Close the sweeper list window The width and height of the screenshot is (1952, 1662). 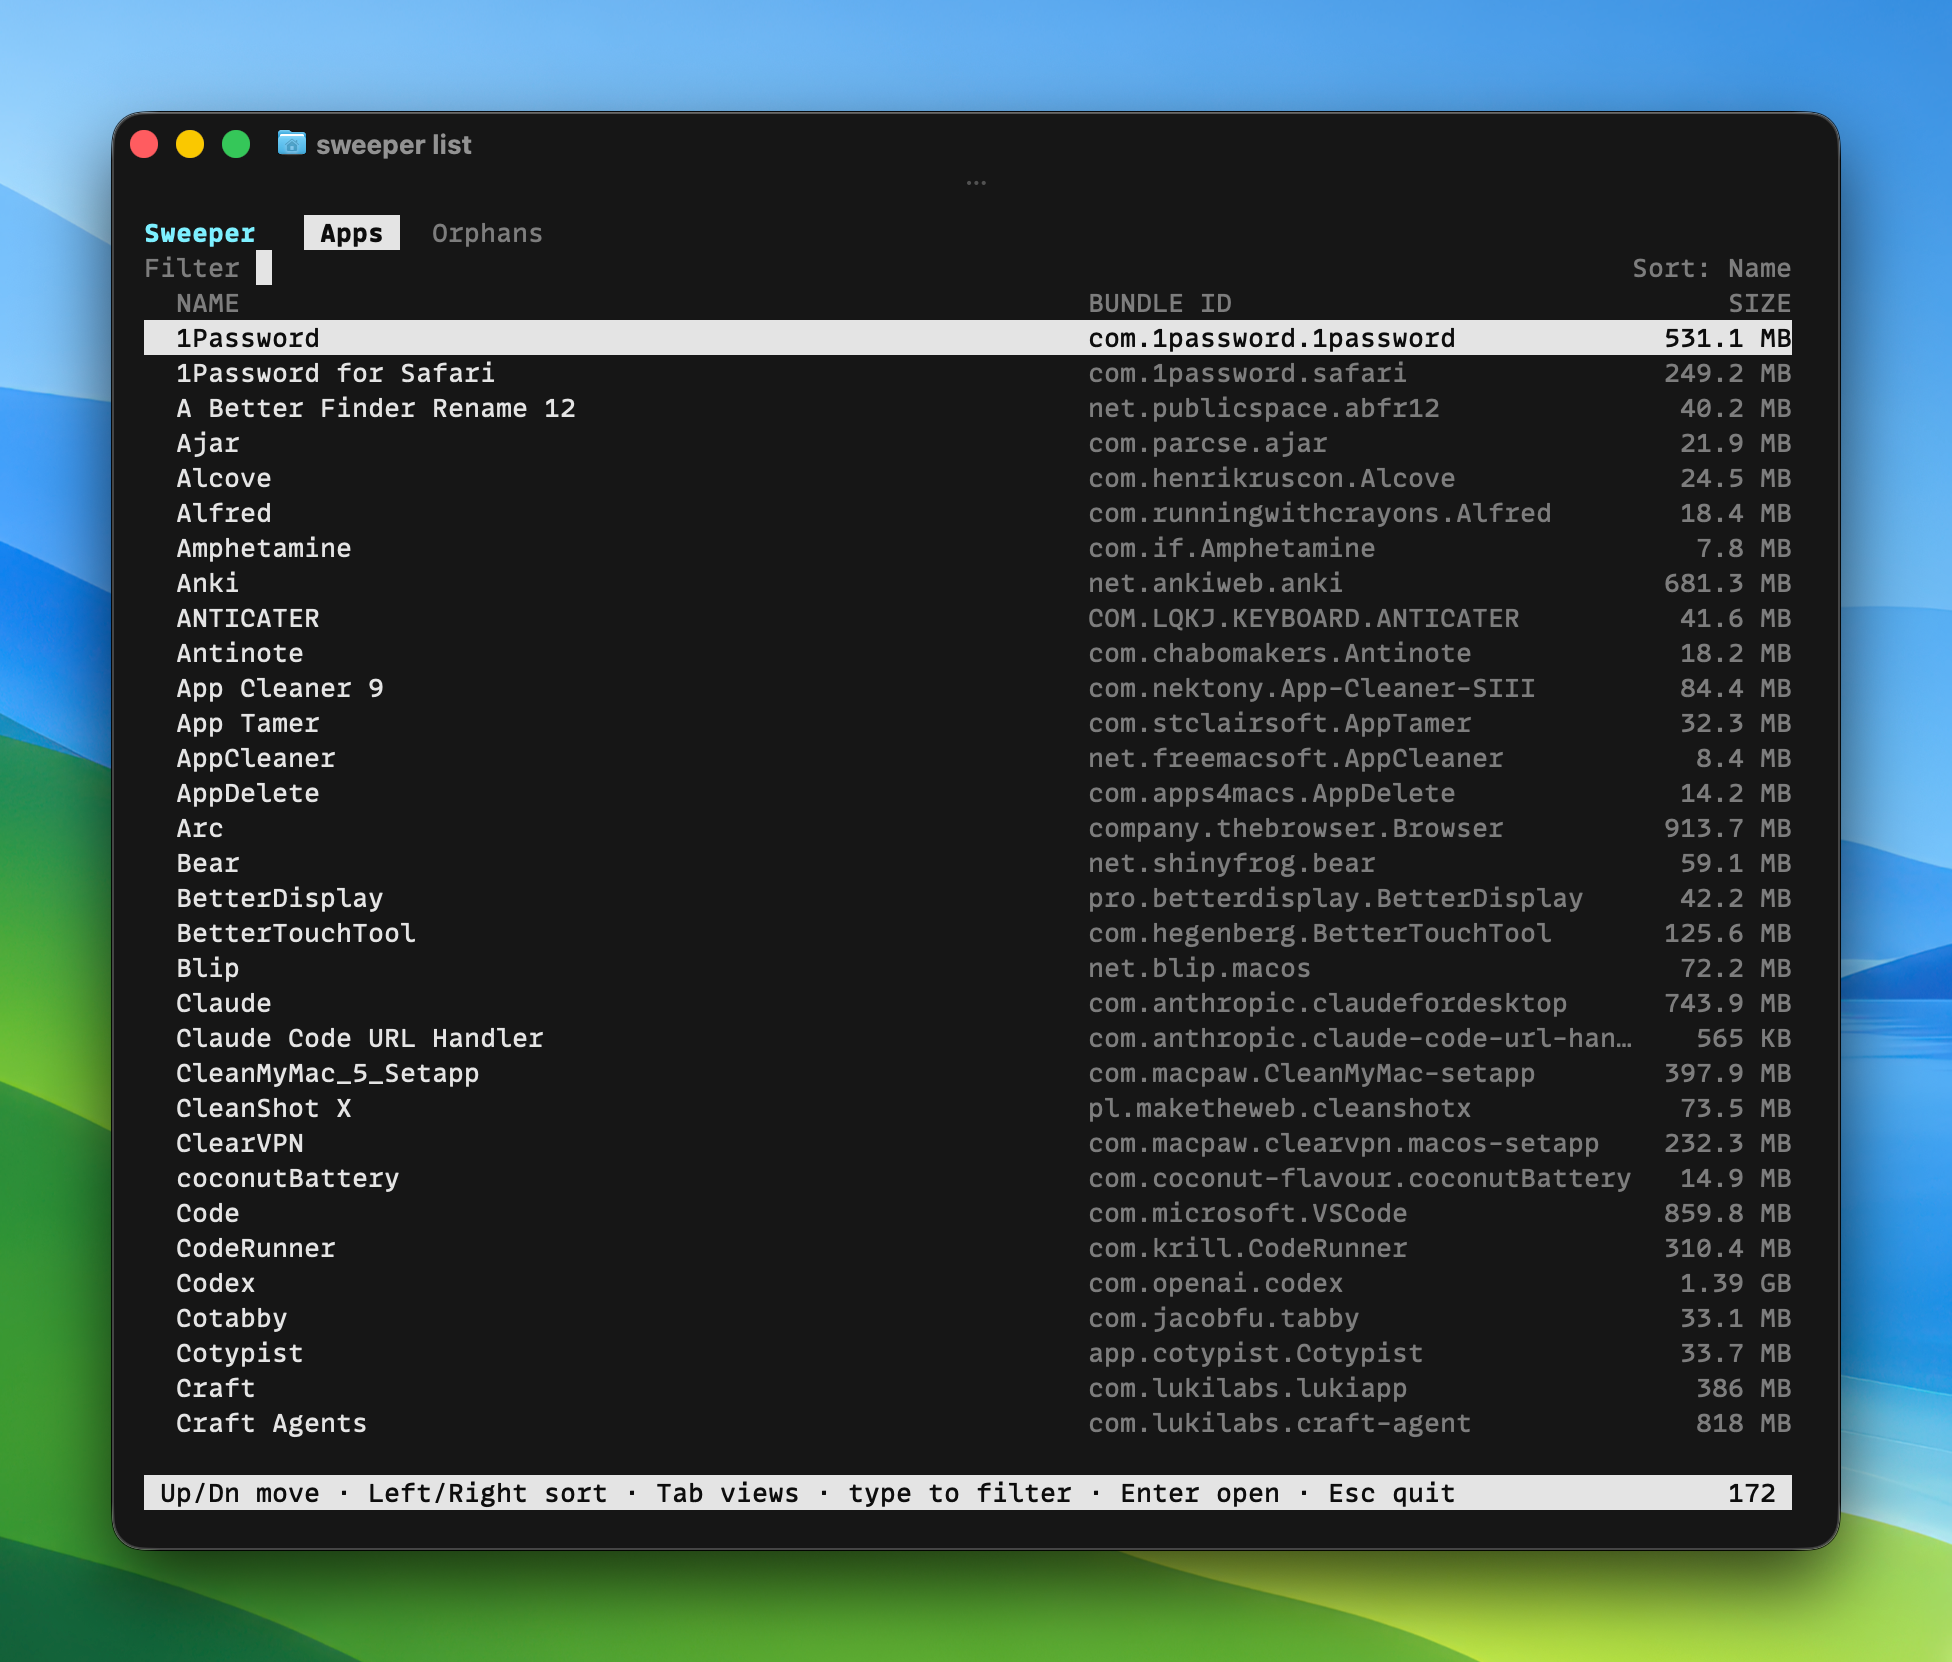pyautogui.click(x=145, y=145)
